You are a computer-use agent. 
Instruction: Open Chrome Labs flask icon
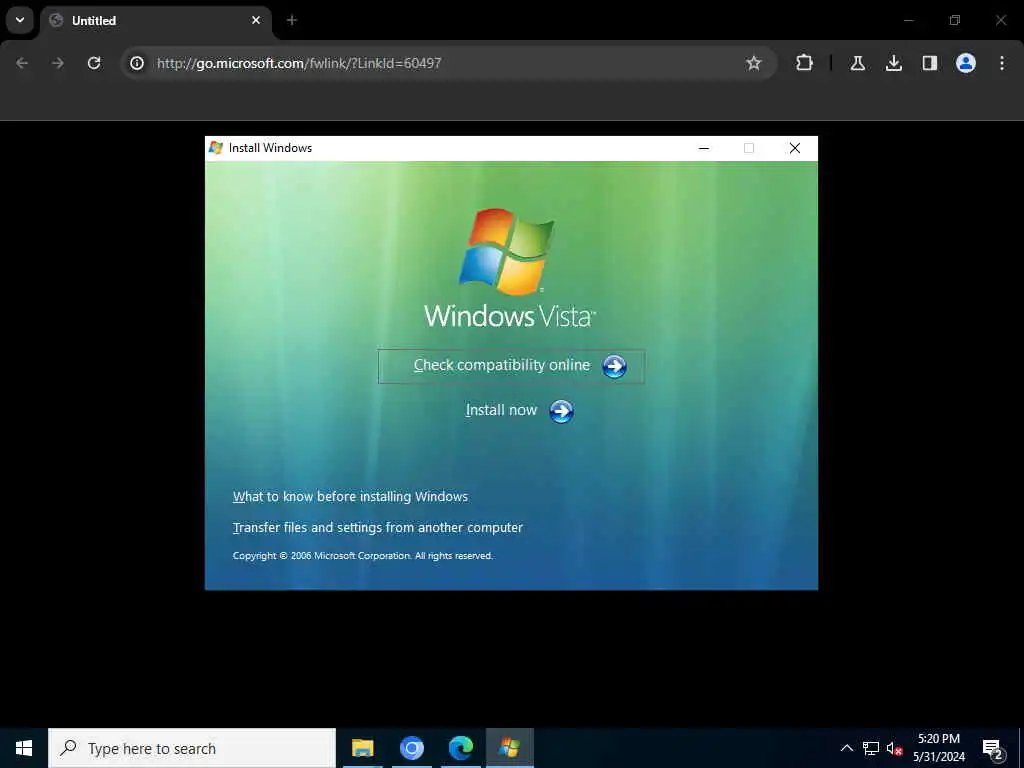(x=858, y=63)
